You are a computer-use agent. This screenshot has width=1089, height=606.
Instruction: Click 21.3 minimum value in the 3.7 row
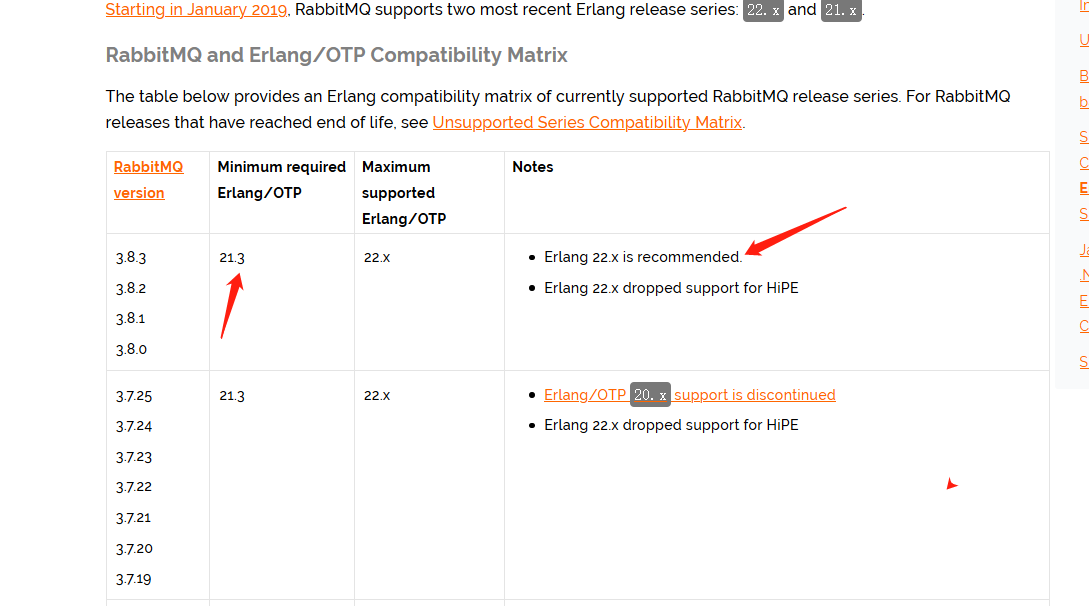click(x=232, y=396)
